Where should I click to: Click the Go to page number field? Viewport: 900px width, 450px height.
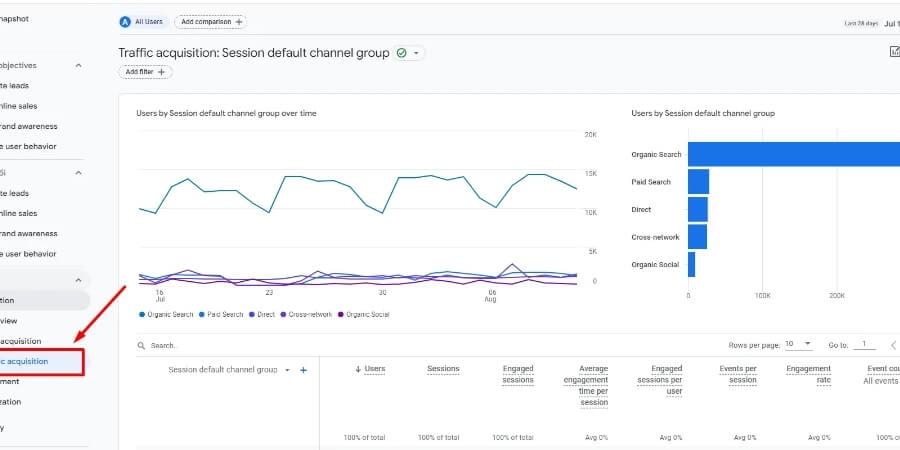(864, 345)
